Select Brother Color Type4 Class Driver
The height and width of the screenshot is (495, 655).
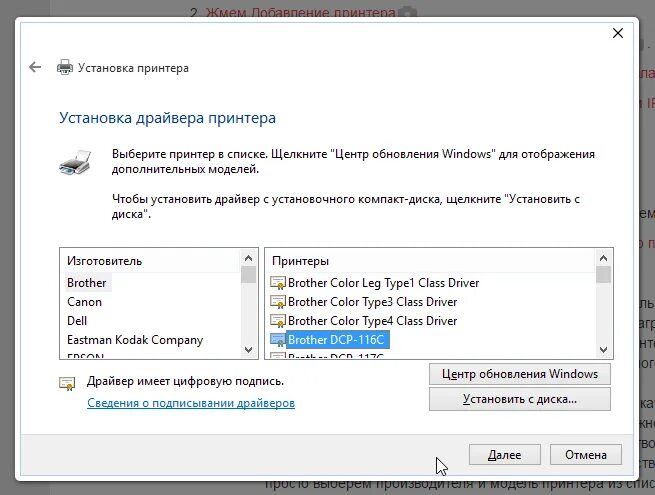372,320
